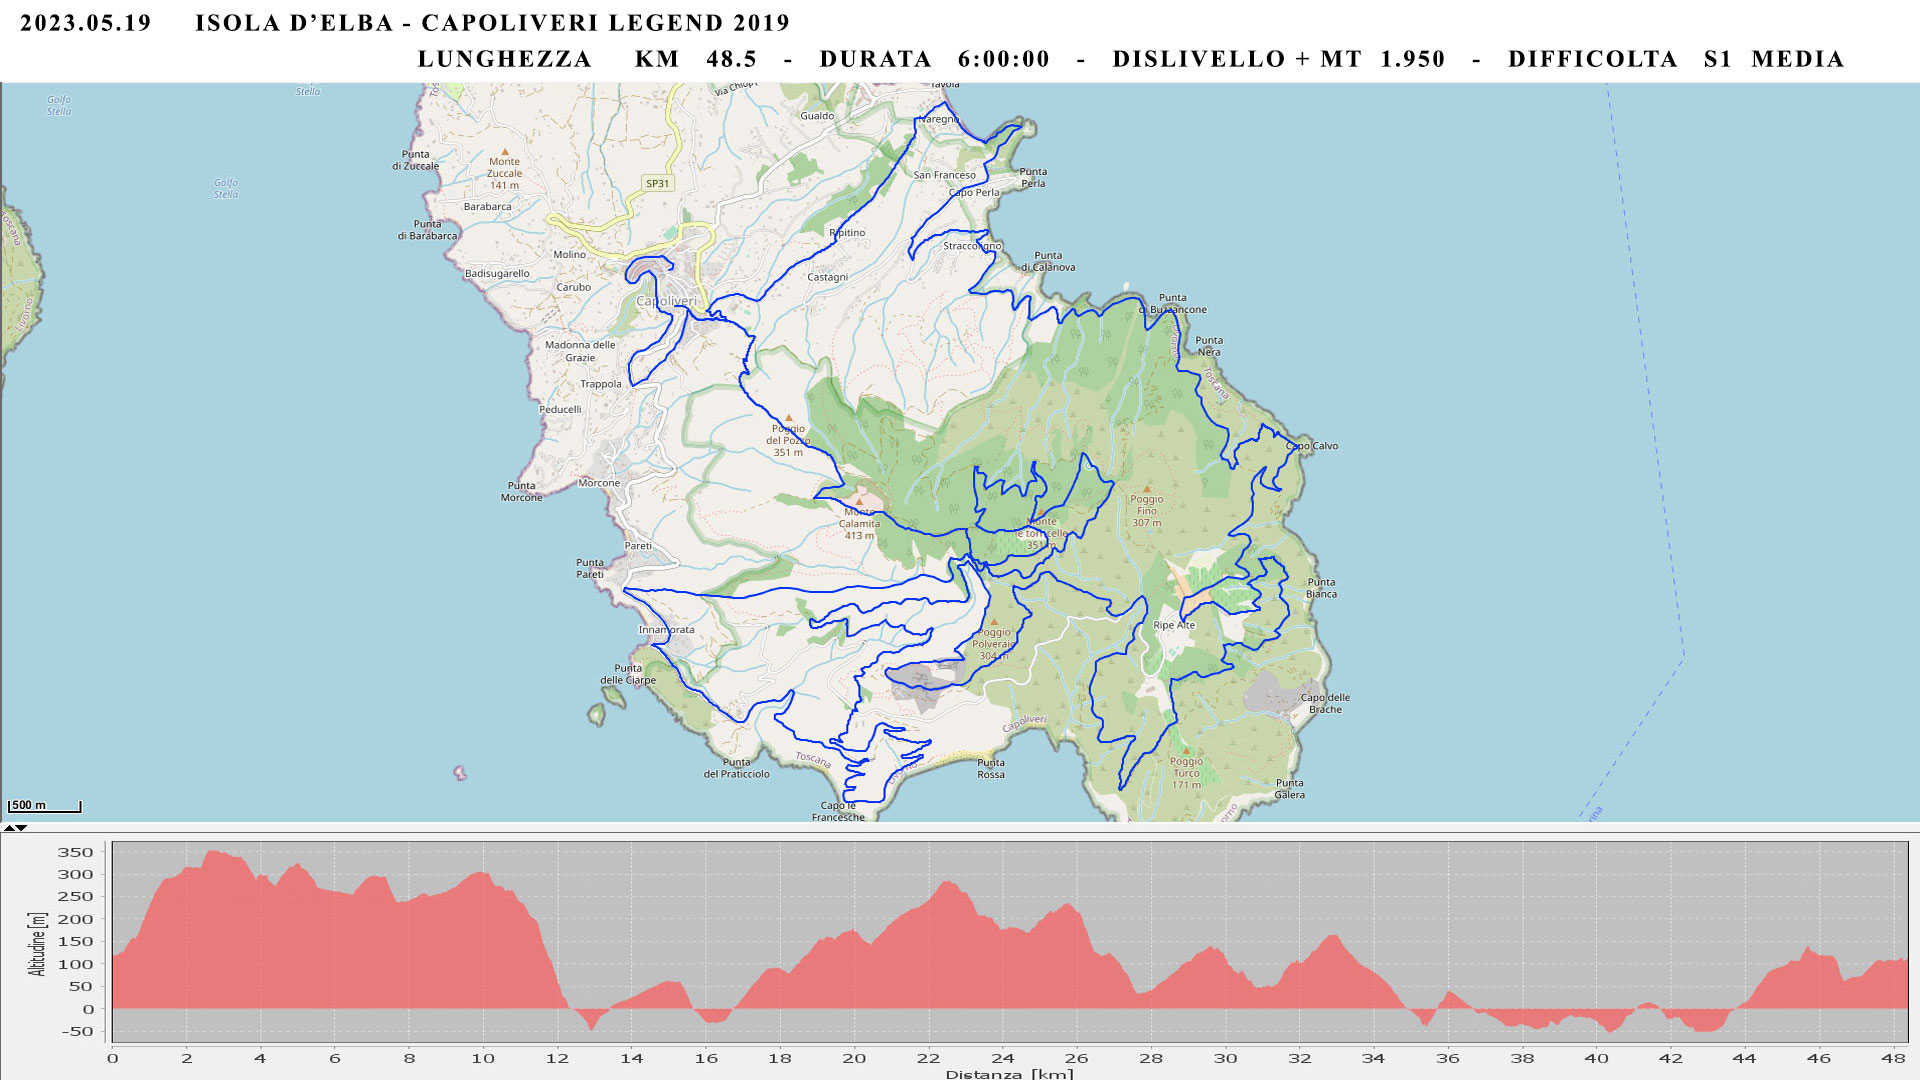Click the Poggio Turco peak triangle marker
The image size is (1920, 1080).
pos(1186,750)
